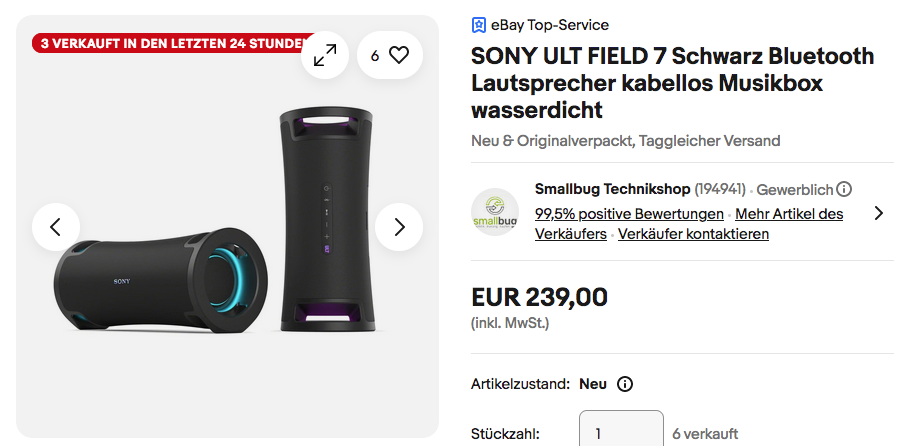The height and width of the screenshot is (446, 923).
Task: Show the previous product image
Action: coord(56,227)
